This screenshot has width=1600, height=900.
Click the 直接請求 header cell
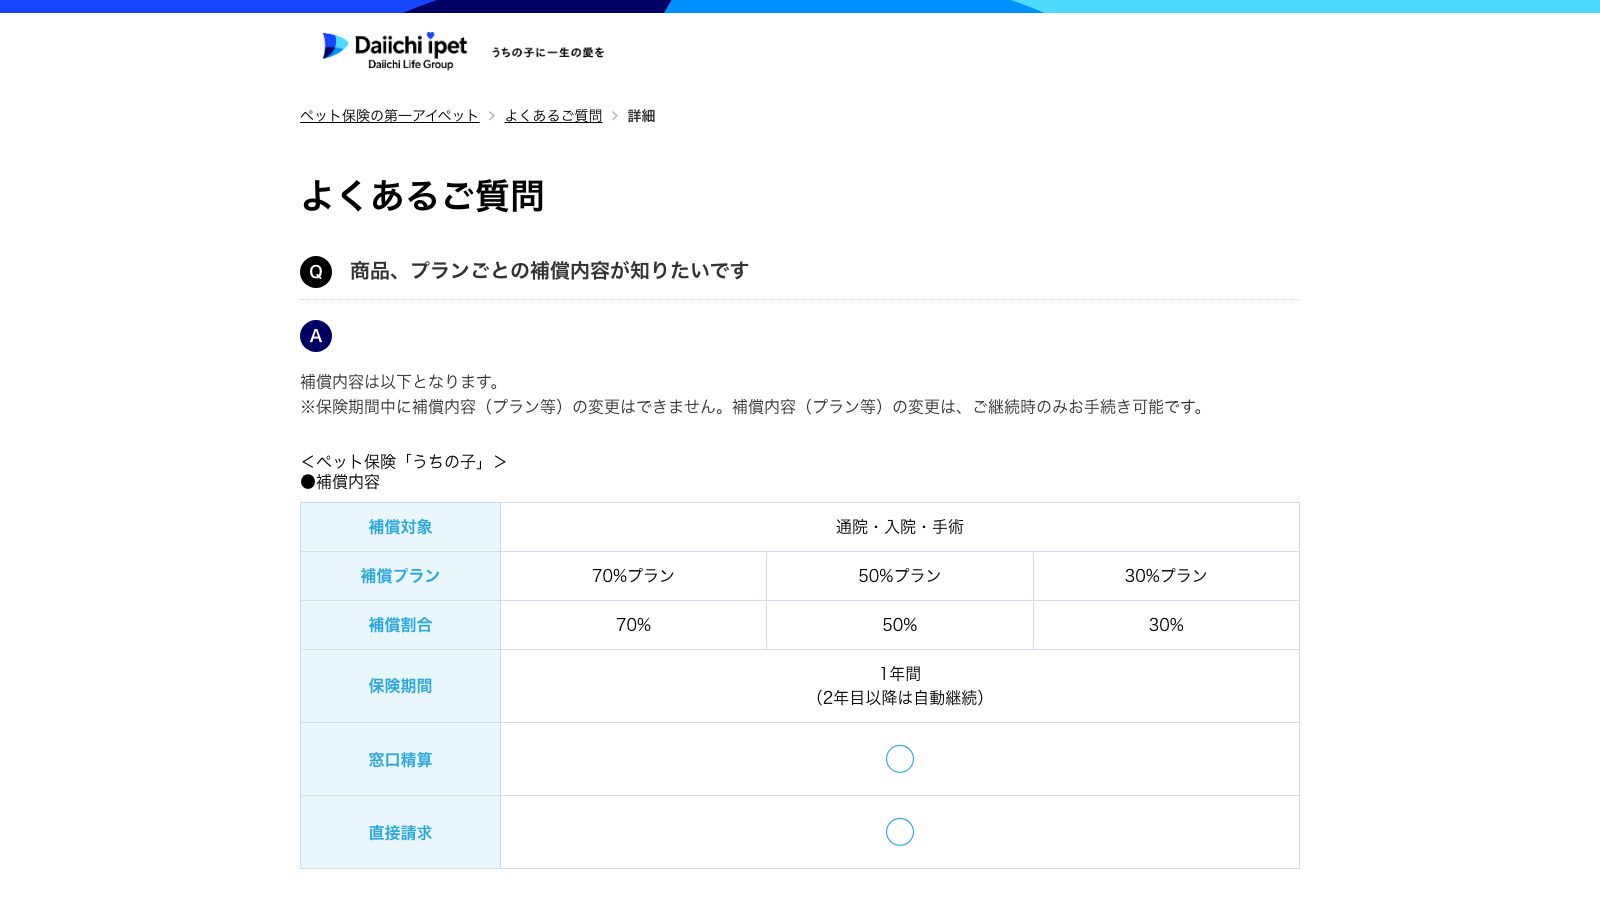(x=400, y=832)
